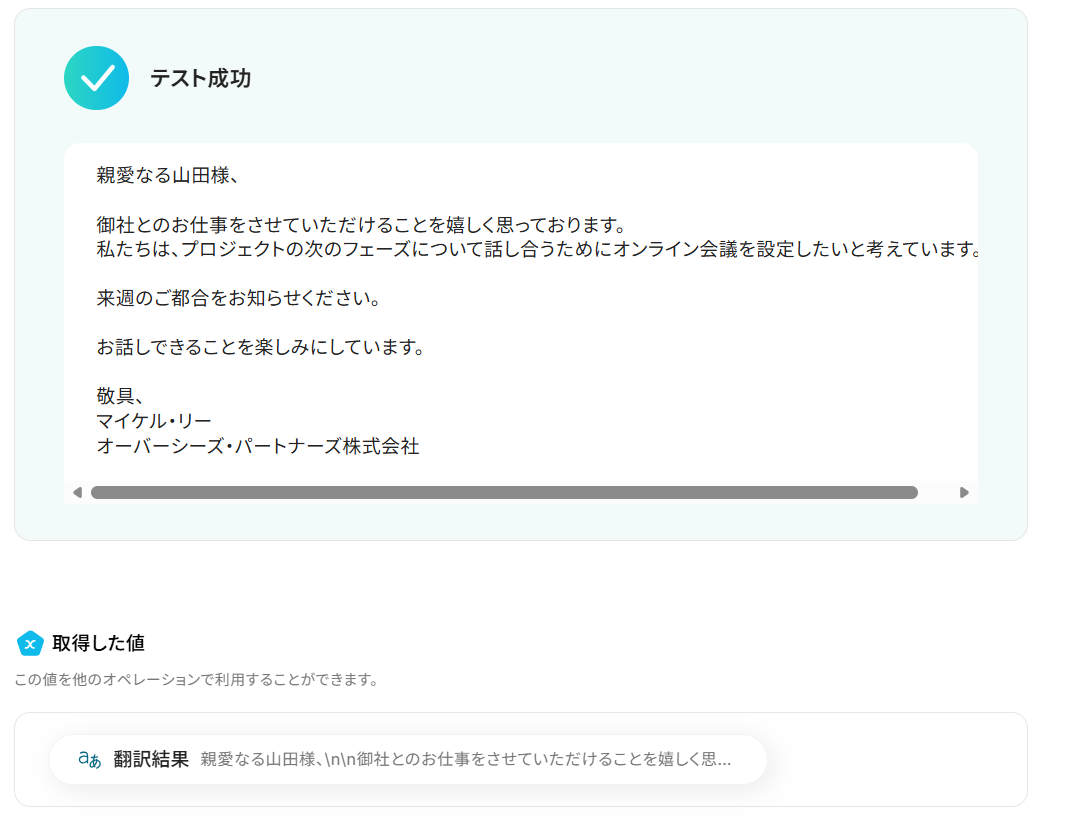Click the company name オーバーシーズ・パートナーズ株式会社
The height and width of the screenshot is (838, 1068).
pos(257,446)
